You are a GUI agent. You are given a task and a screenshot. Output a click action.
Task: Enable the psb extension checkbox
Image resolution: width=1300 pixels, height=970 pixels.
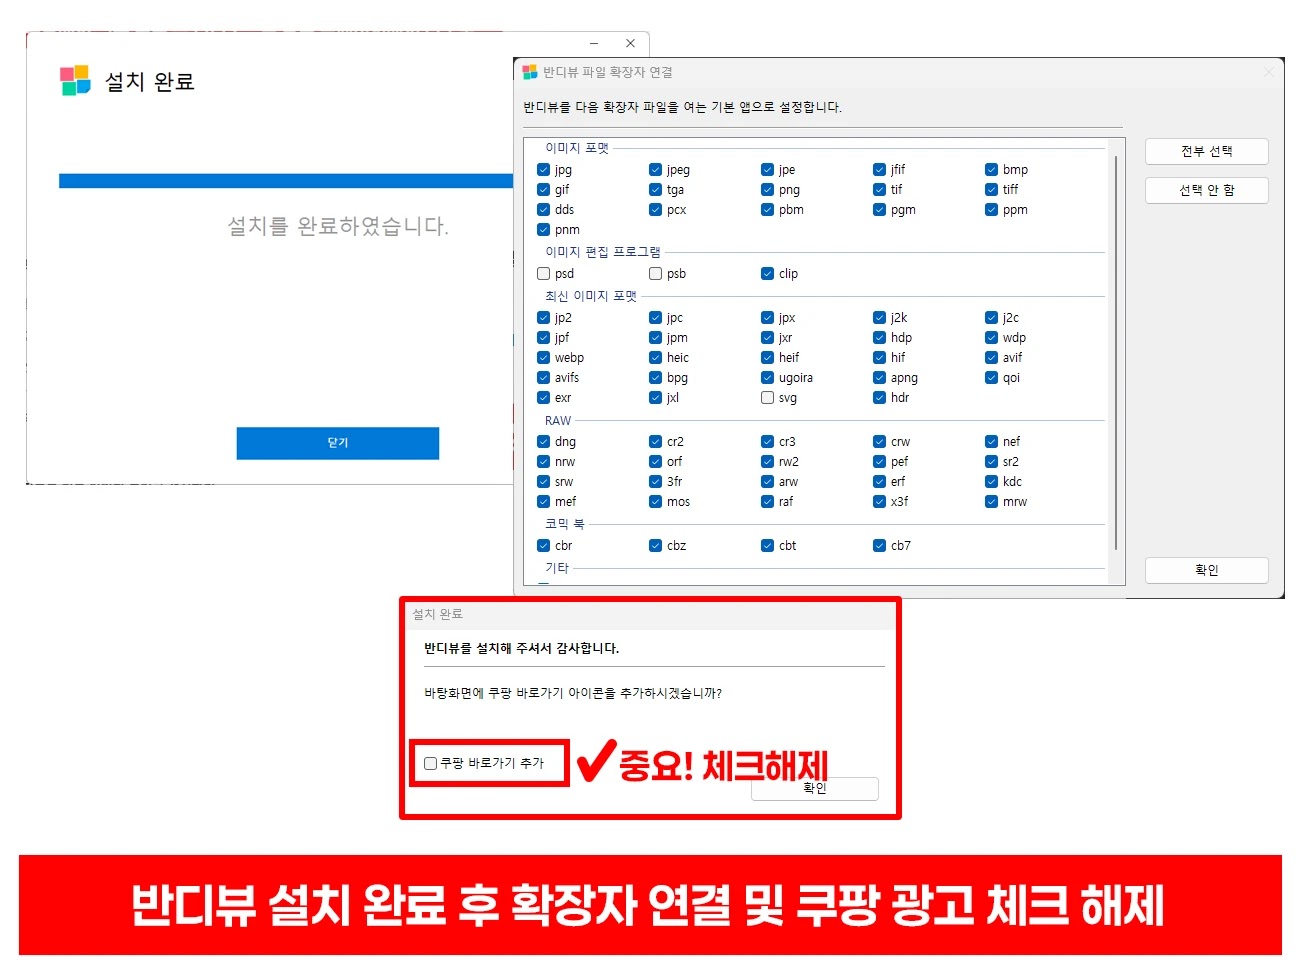[656, 274]
